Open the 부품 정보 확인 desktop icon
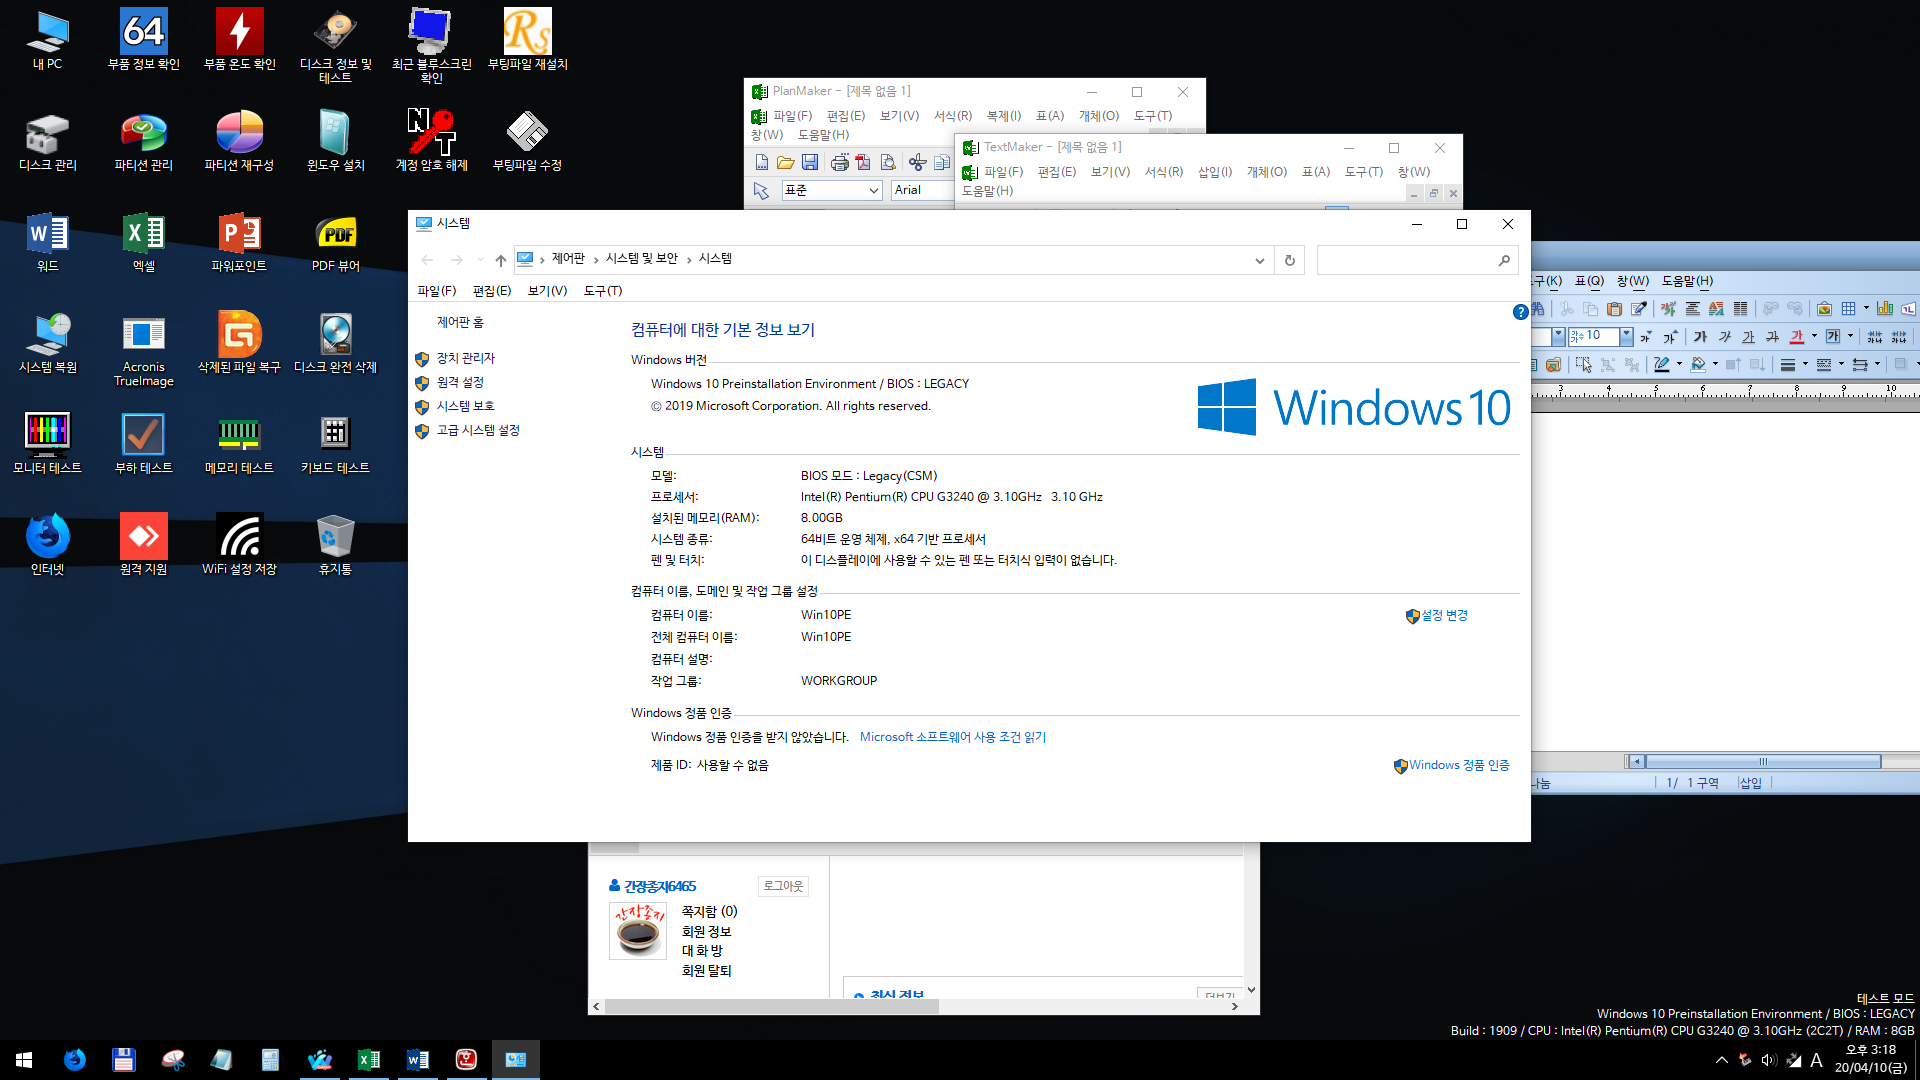 pos(143,40)
